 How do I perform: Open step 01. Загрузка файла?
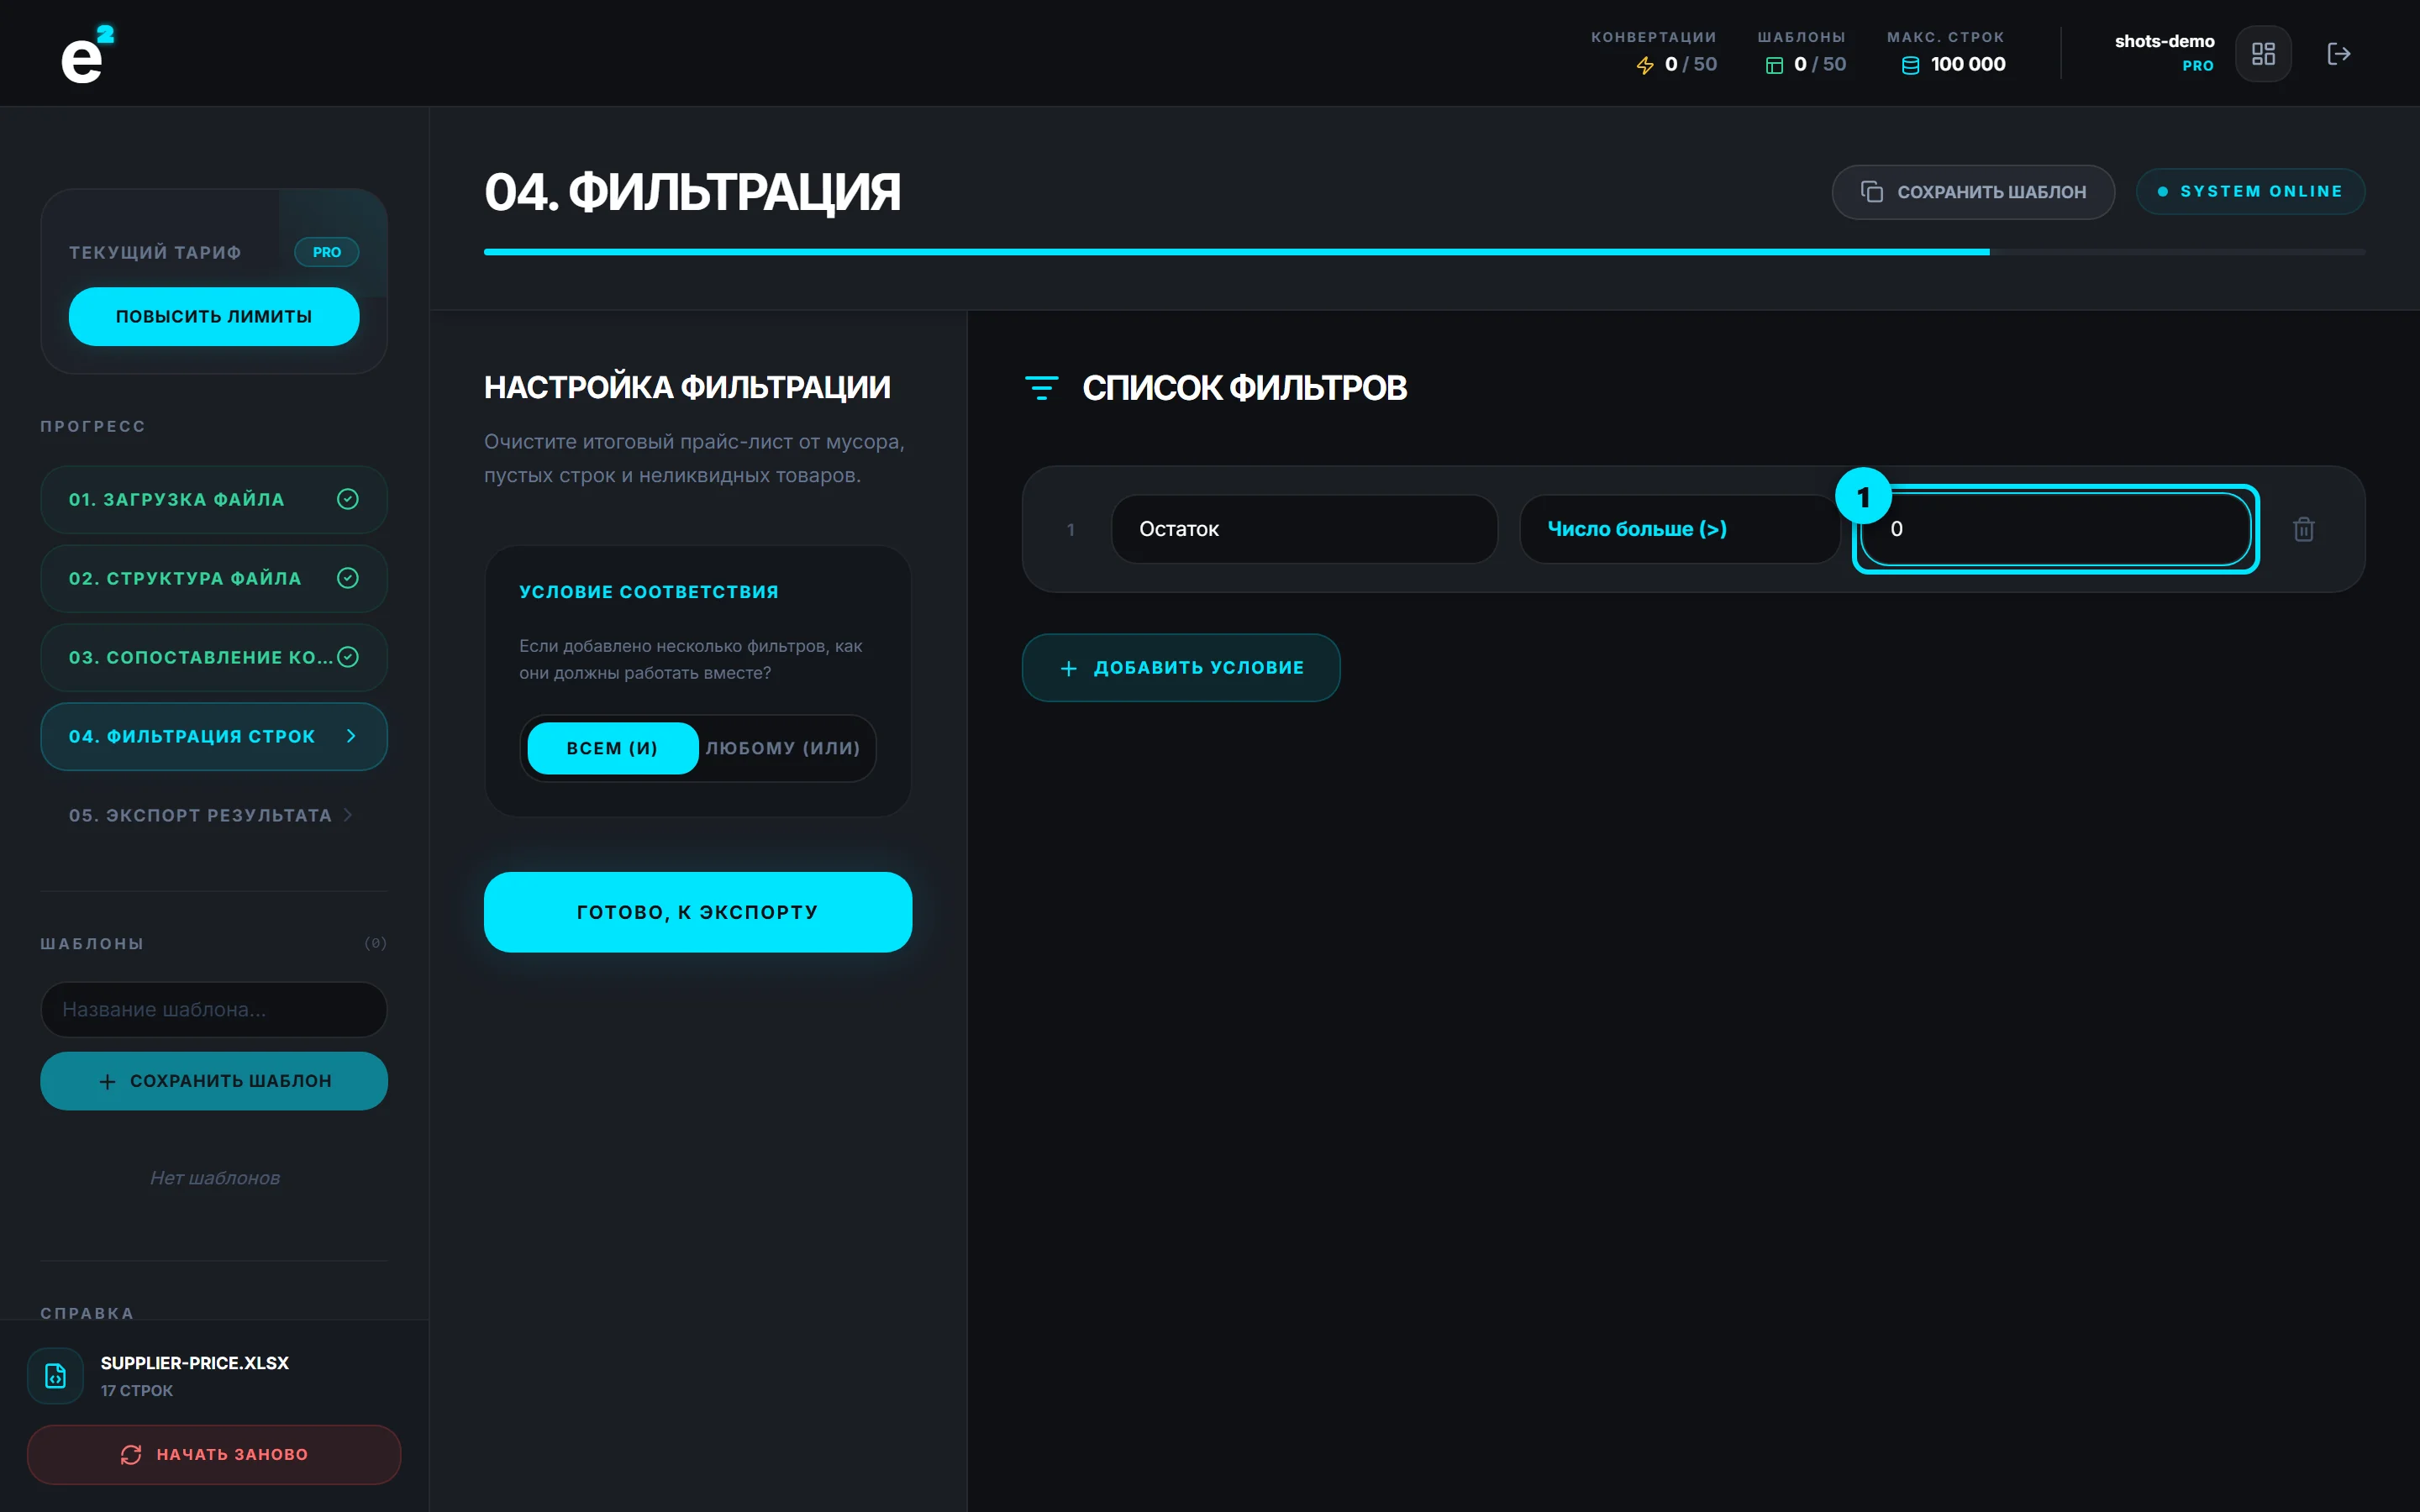click(x=214, y=499)
